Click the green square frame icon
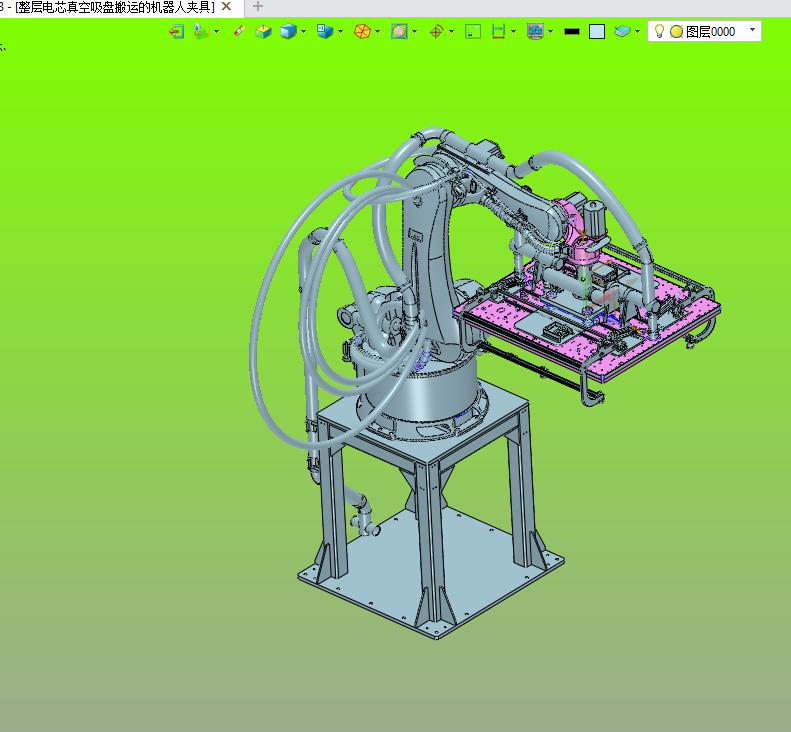This screenshot has height=732, width=791. pyautogui.click(x=473, y=32)
